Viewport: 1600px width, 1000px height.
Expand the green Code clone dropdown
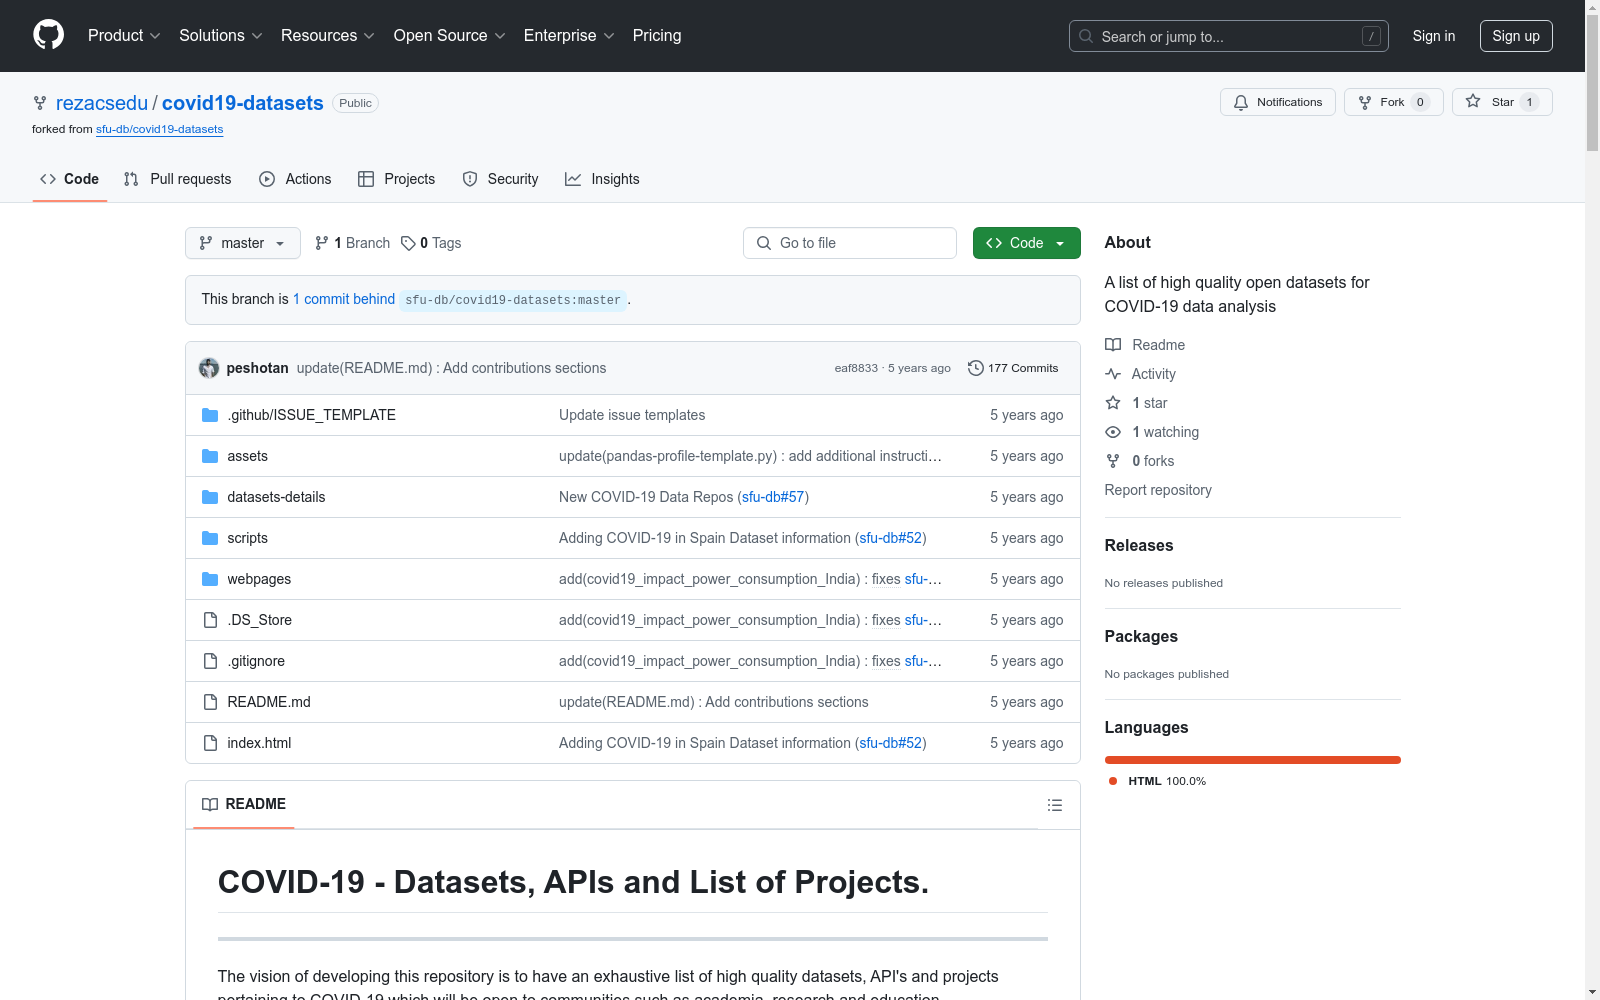point(1027,243)
